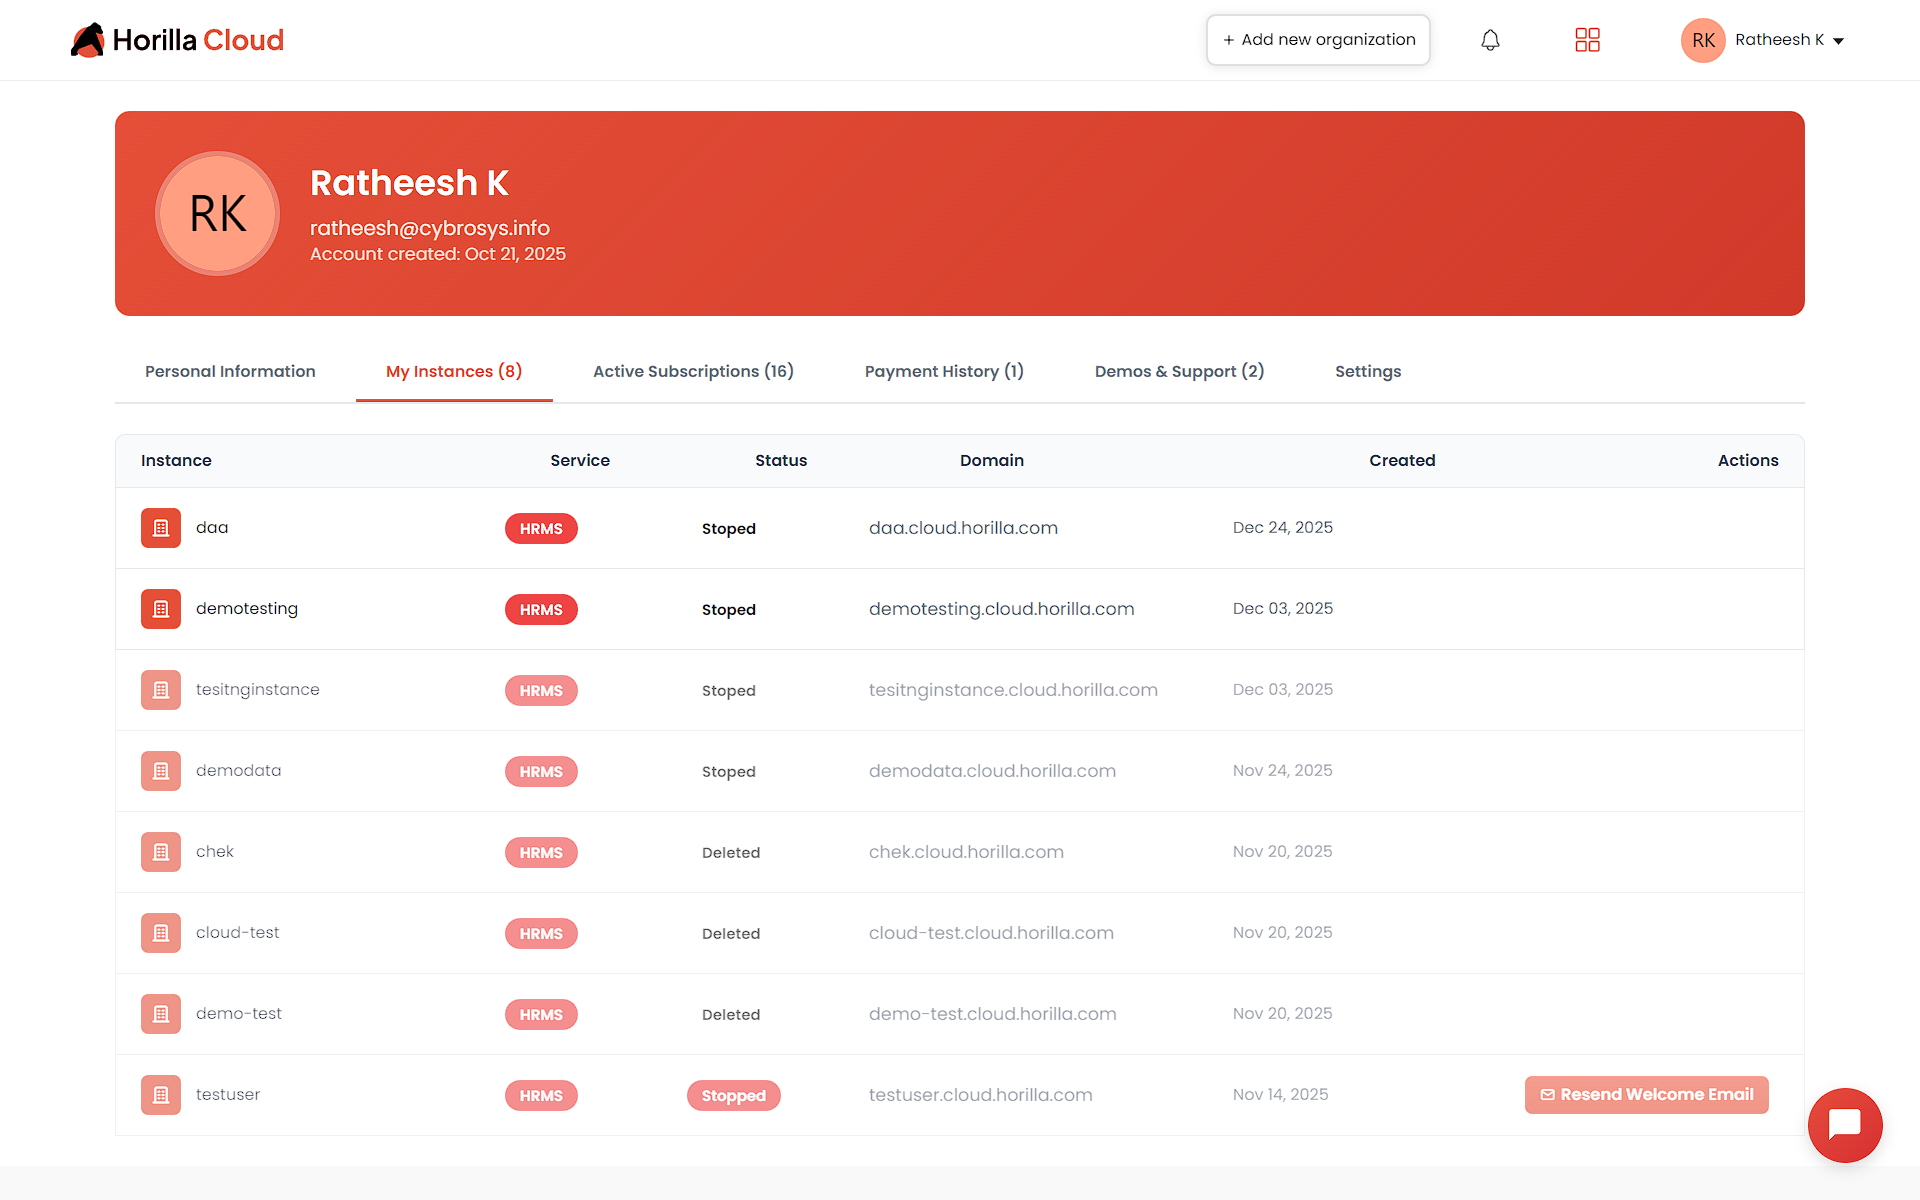Switch to the Payment History tab
Image resolution: width=1920 pixels, height=1200 pixels.
[943, 371]
